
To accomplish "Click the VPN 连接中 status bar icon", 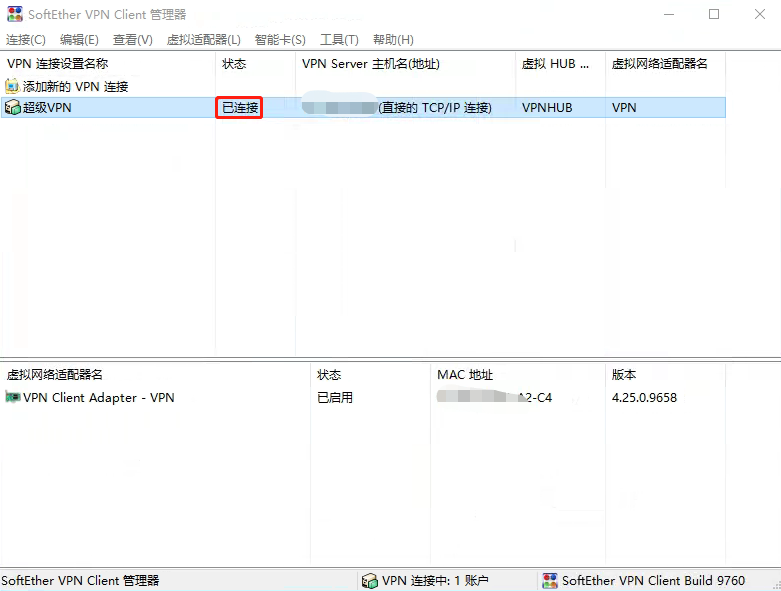I will coord(370,581).
